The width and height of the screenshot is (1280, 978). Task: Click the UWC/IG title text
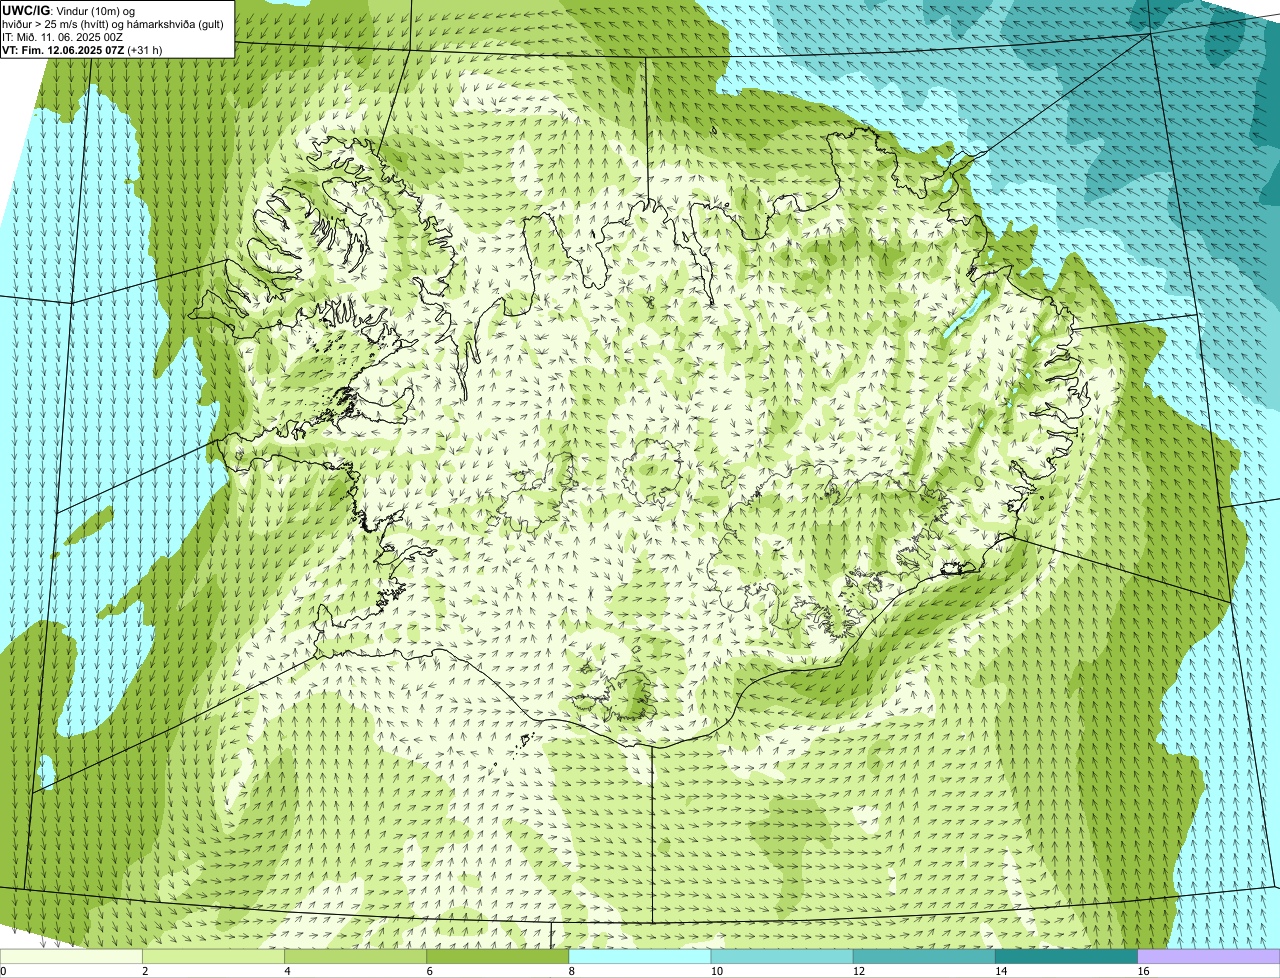(x=26, y=11)
